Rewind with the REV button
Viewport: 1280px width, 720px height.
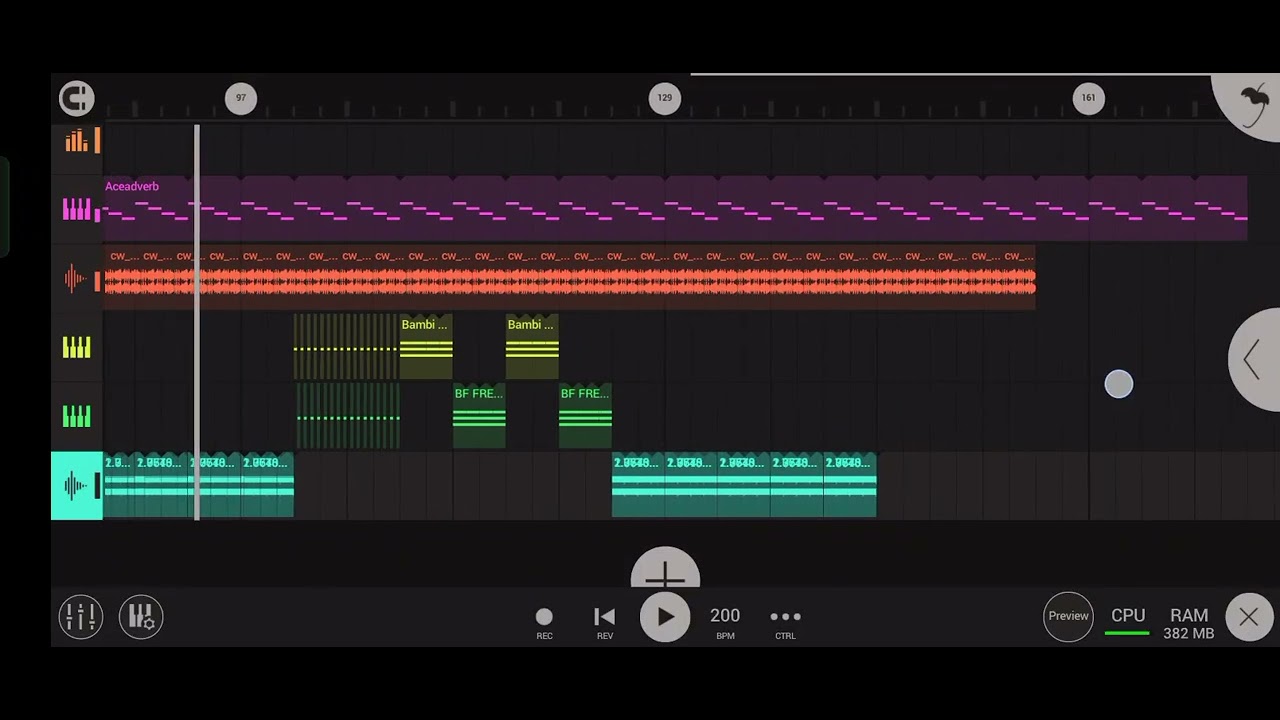604,623
